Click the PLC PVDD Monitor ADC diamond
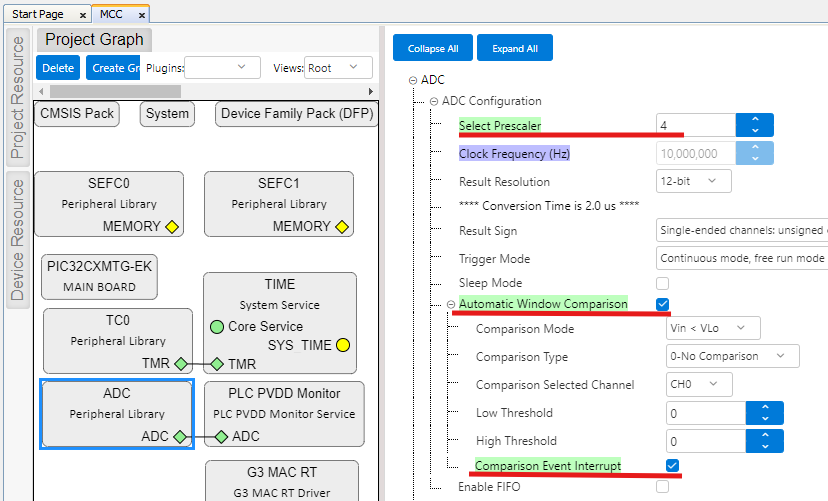828x501 pixels. tap(221, 437)
